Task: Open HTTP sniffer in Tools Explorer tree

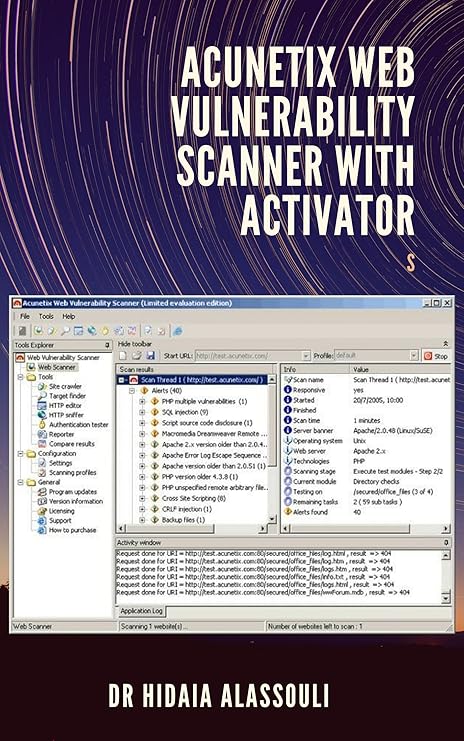Action: point(66,414)
